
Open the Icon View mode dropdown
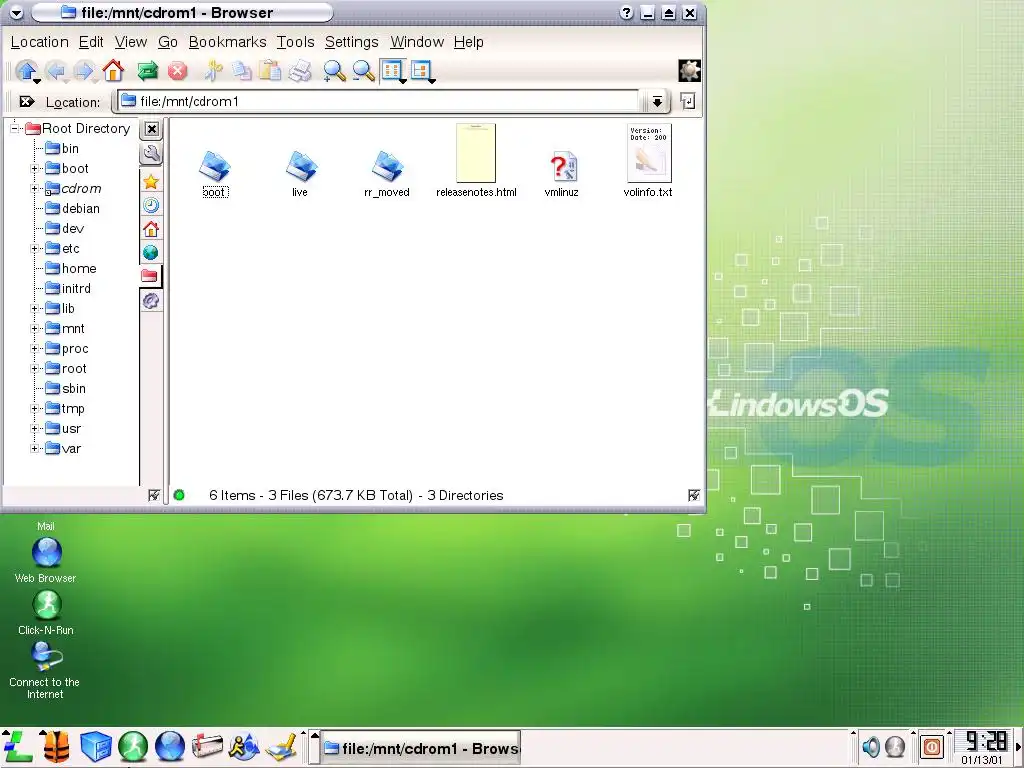click(x=393, y=71)
